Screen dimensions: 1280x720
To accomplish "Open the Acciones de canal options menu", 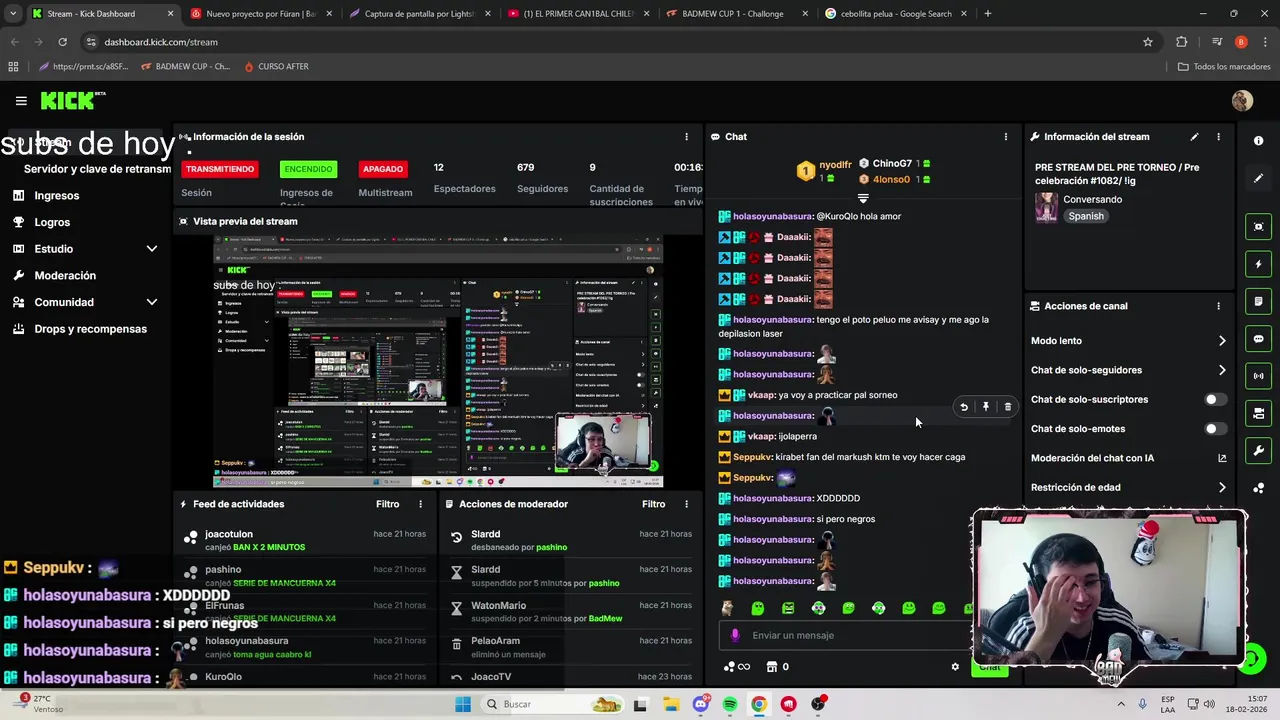I will click(1218, 306).
